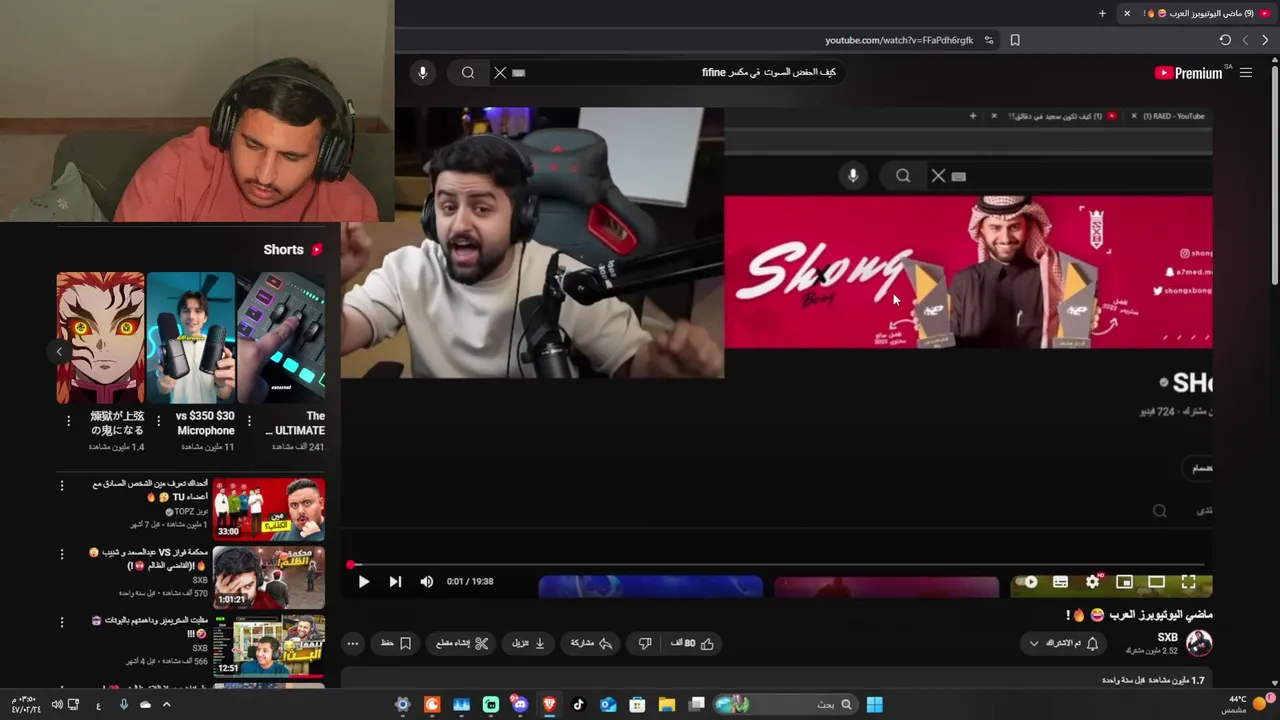The height and width of the screenshot is (720, 1280).
Task: Open options for Microphone short
Action: pyautogui.click(x=158, y=421)
